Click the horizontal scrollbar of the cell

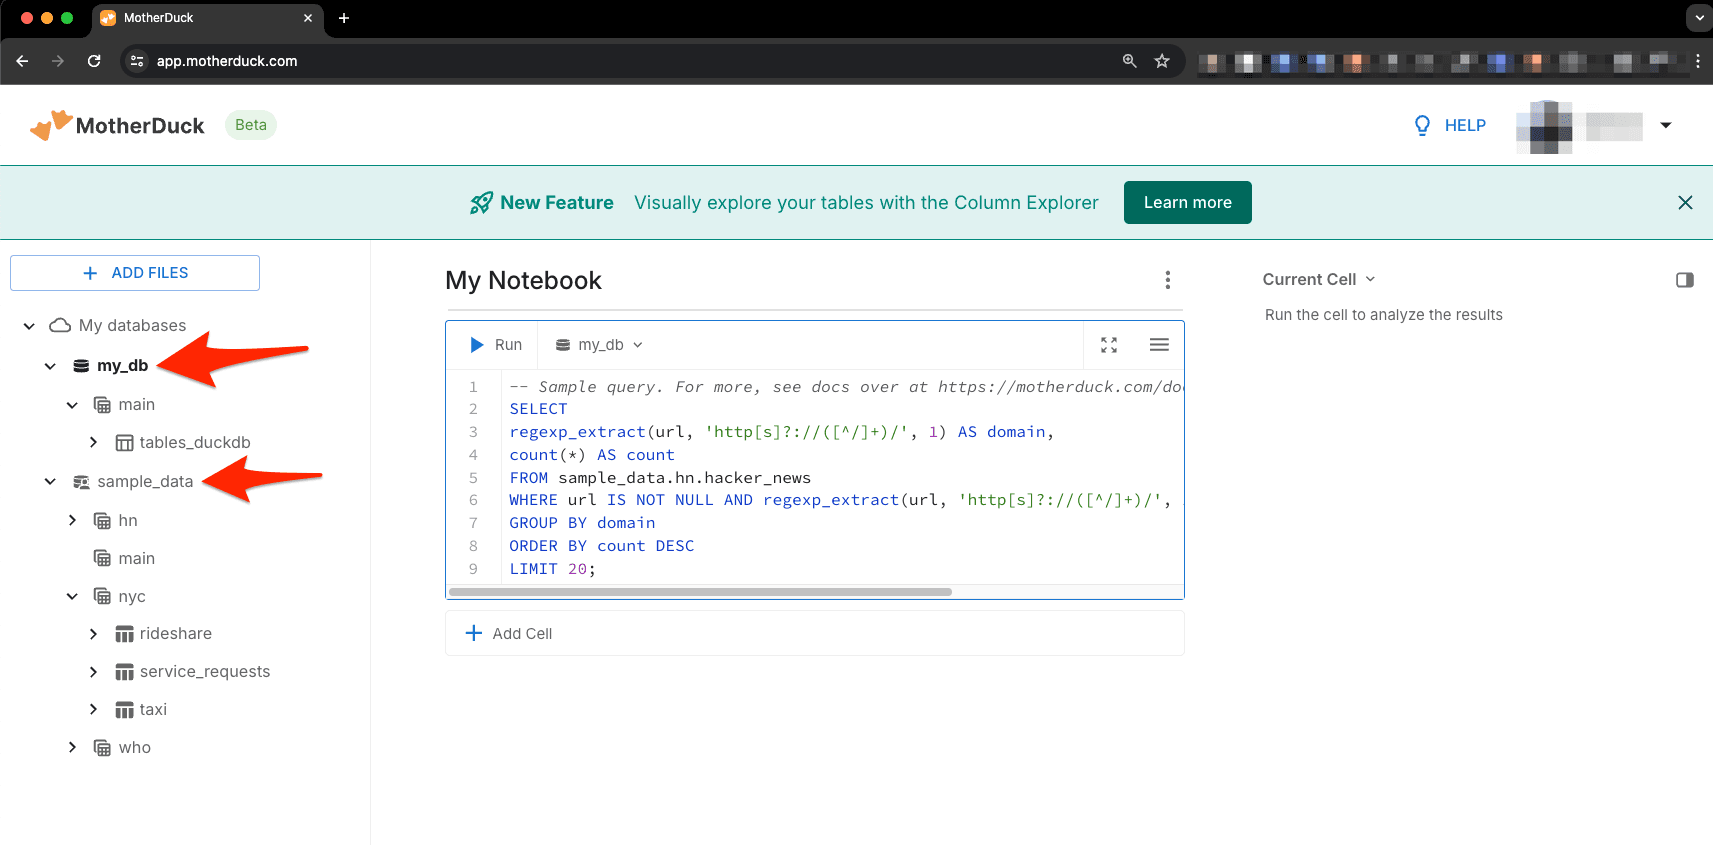coord(700,592)
